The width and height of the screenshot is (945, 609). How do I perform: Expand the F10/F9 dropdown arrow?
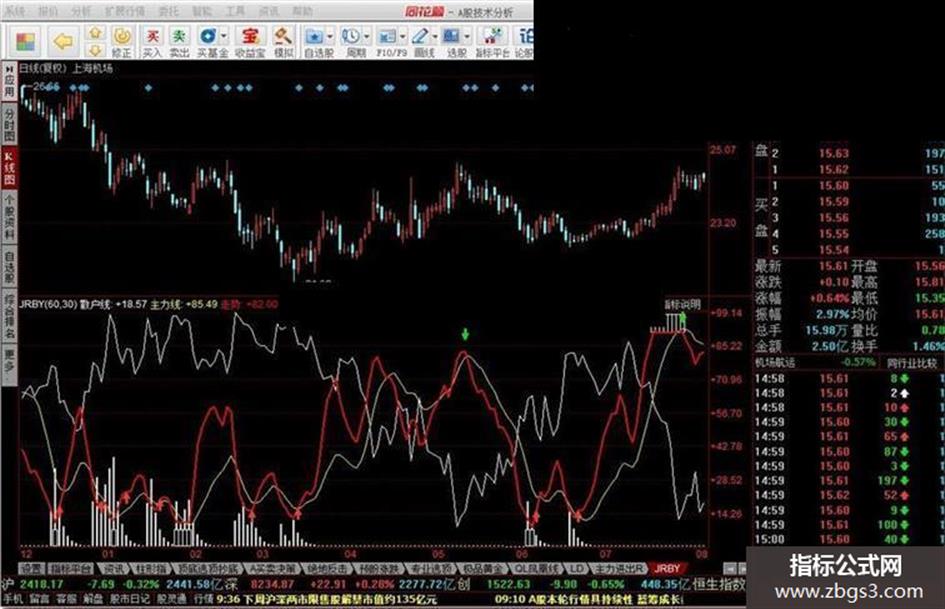[403, 36]
